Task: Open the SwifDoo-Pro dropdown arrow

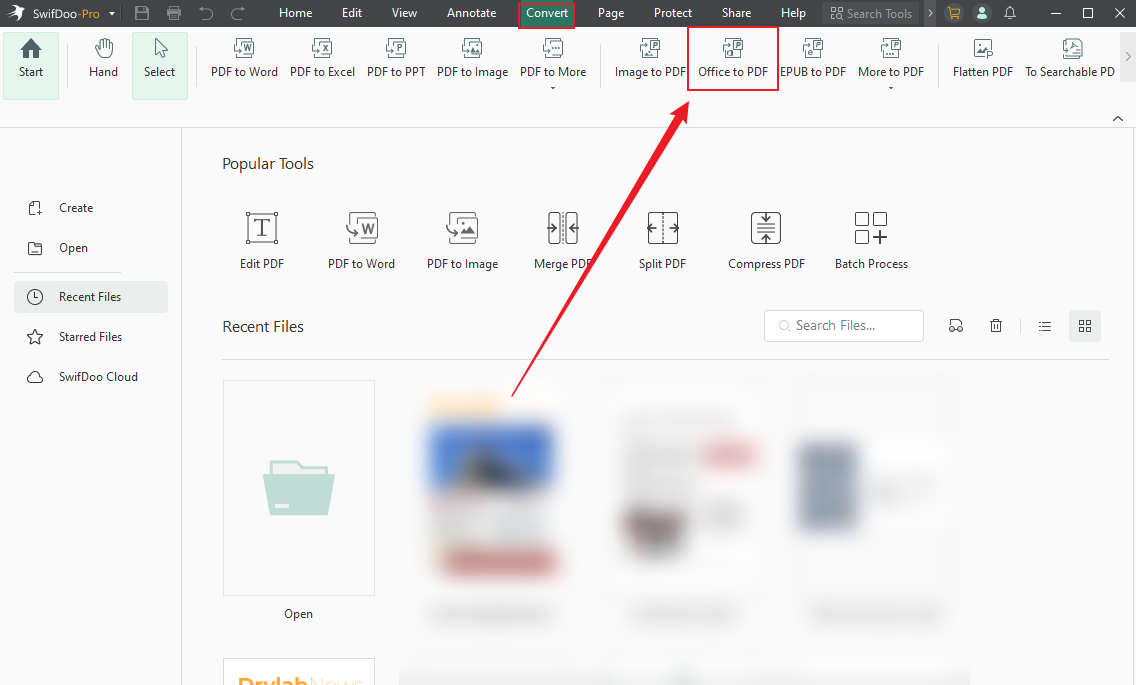Action: click(113, 13)
